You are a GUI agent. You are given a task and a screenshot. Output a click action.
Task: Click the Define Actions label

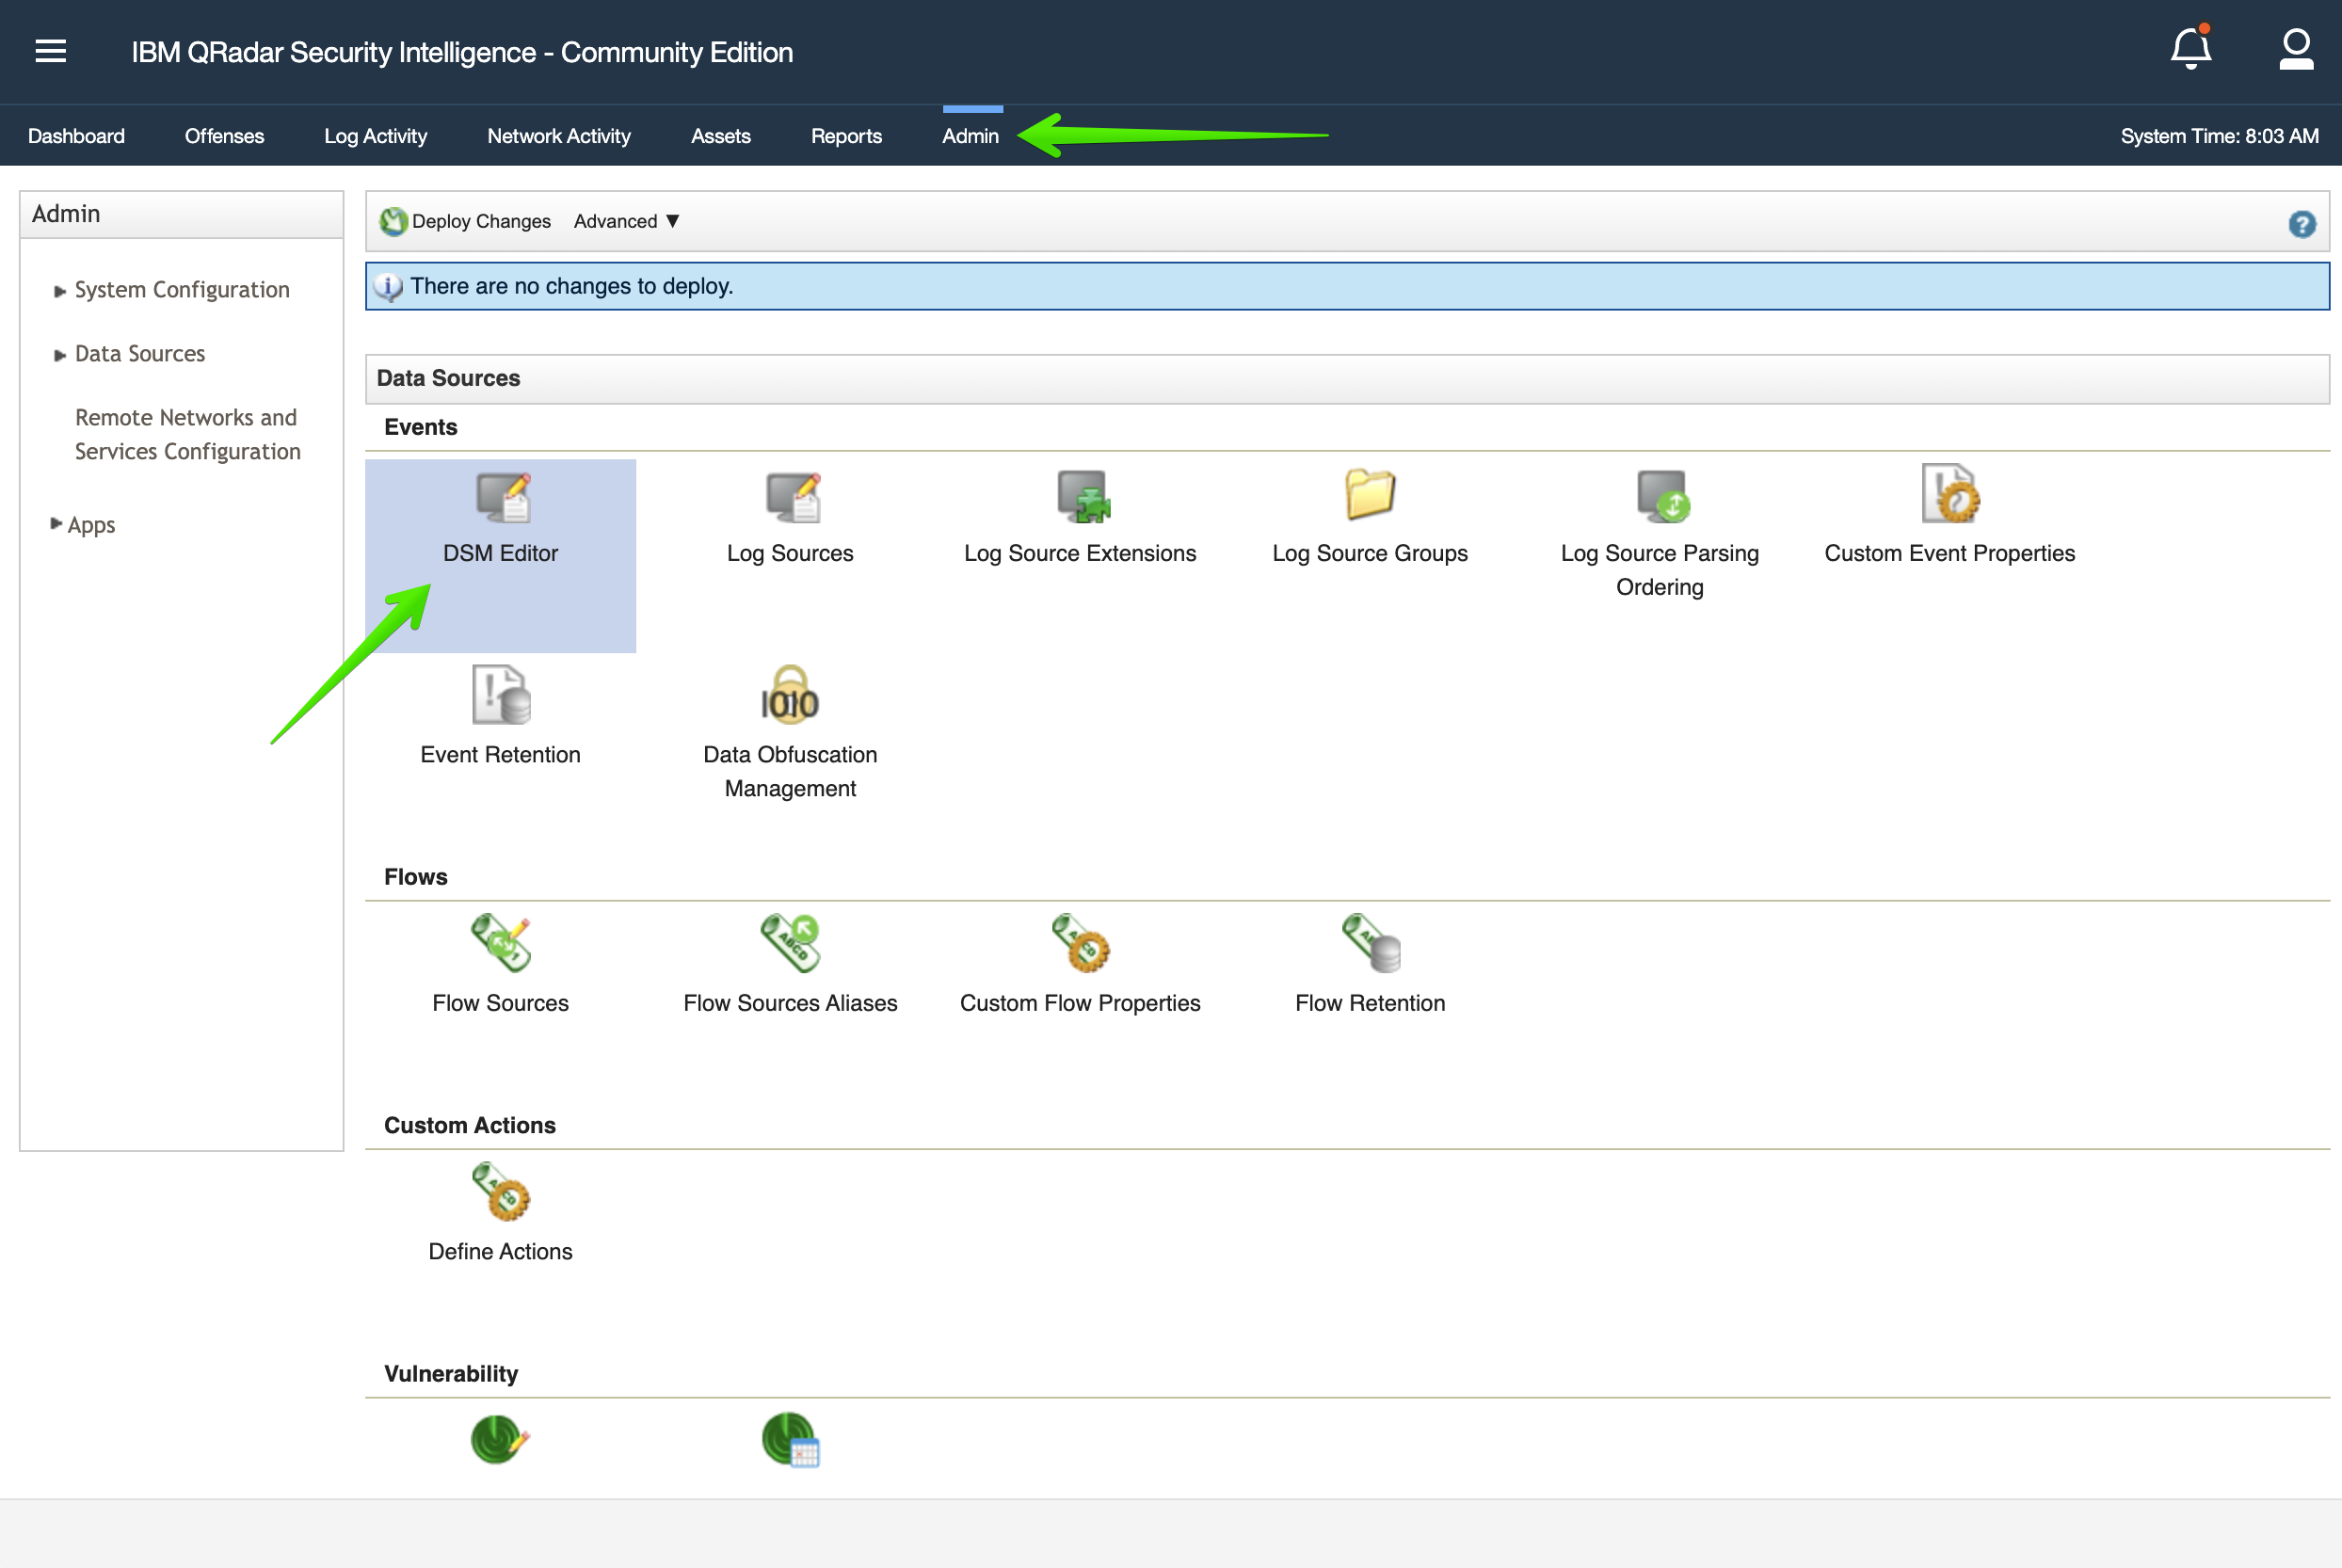coord(500,1251)
